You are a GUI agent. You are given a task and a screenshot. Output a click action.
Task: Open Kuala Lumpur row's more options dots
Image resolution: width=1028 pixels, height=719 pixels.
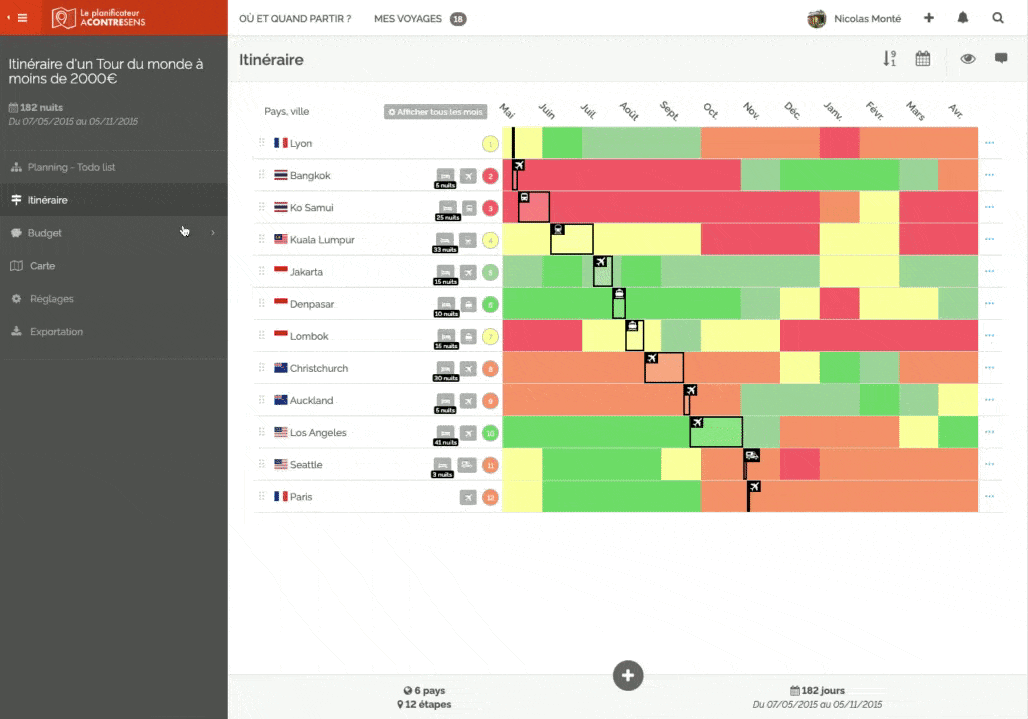[x=989, y=239]
